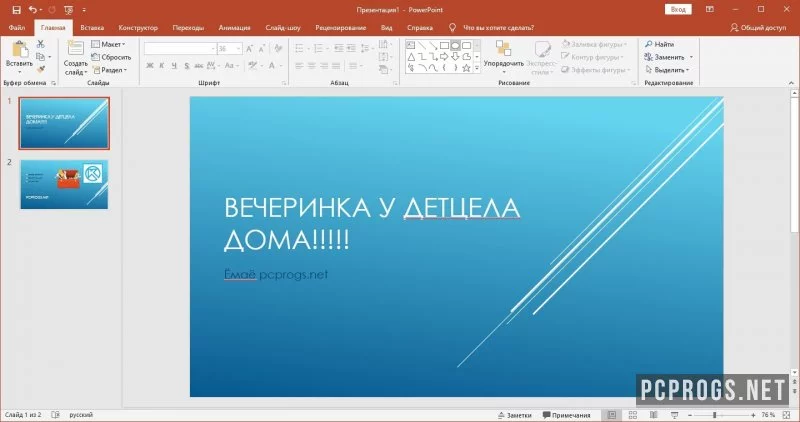Click the Decrease font size icon
The image size is (800, 422).
click(262, 49)
